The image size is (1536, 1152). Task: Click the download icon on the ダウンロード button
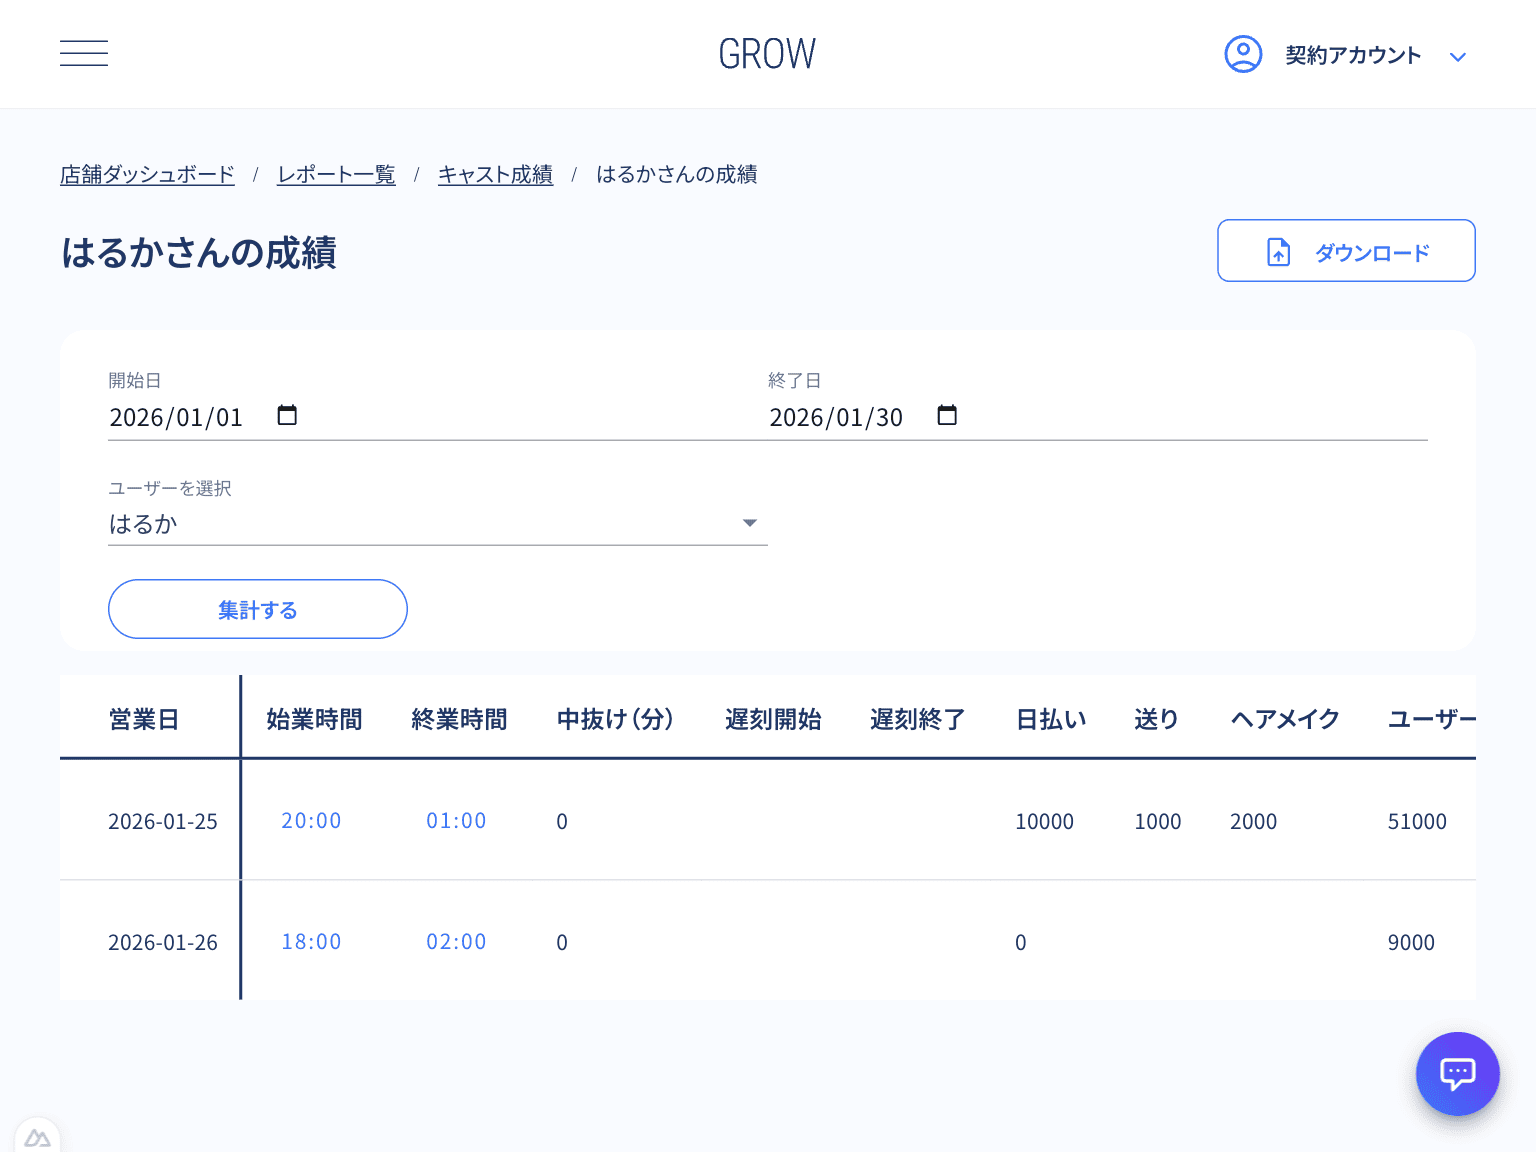coord(1277,251)
